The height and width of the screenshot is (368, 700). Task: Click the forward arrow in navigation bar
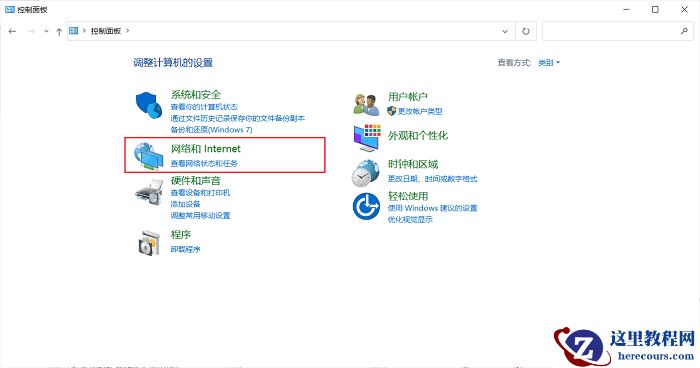click(31, 31)
